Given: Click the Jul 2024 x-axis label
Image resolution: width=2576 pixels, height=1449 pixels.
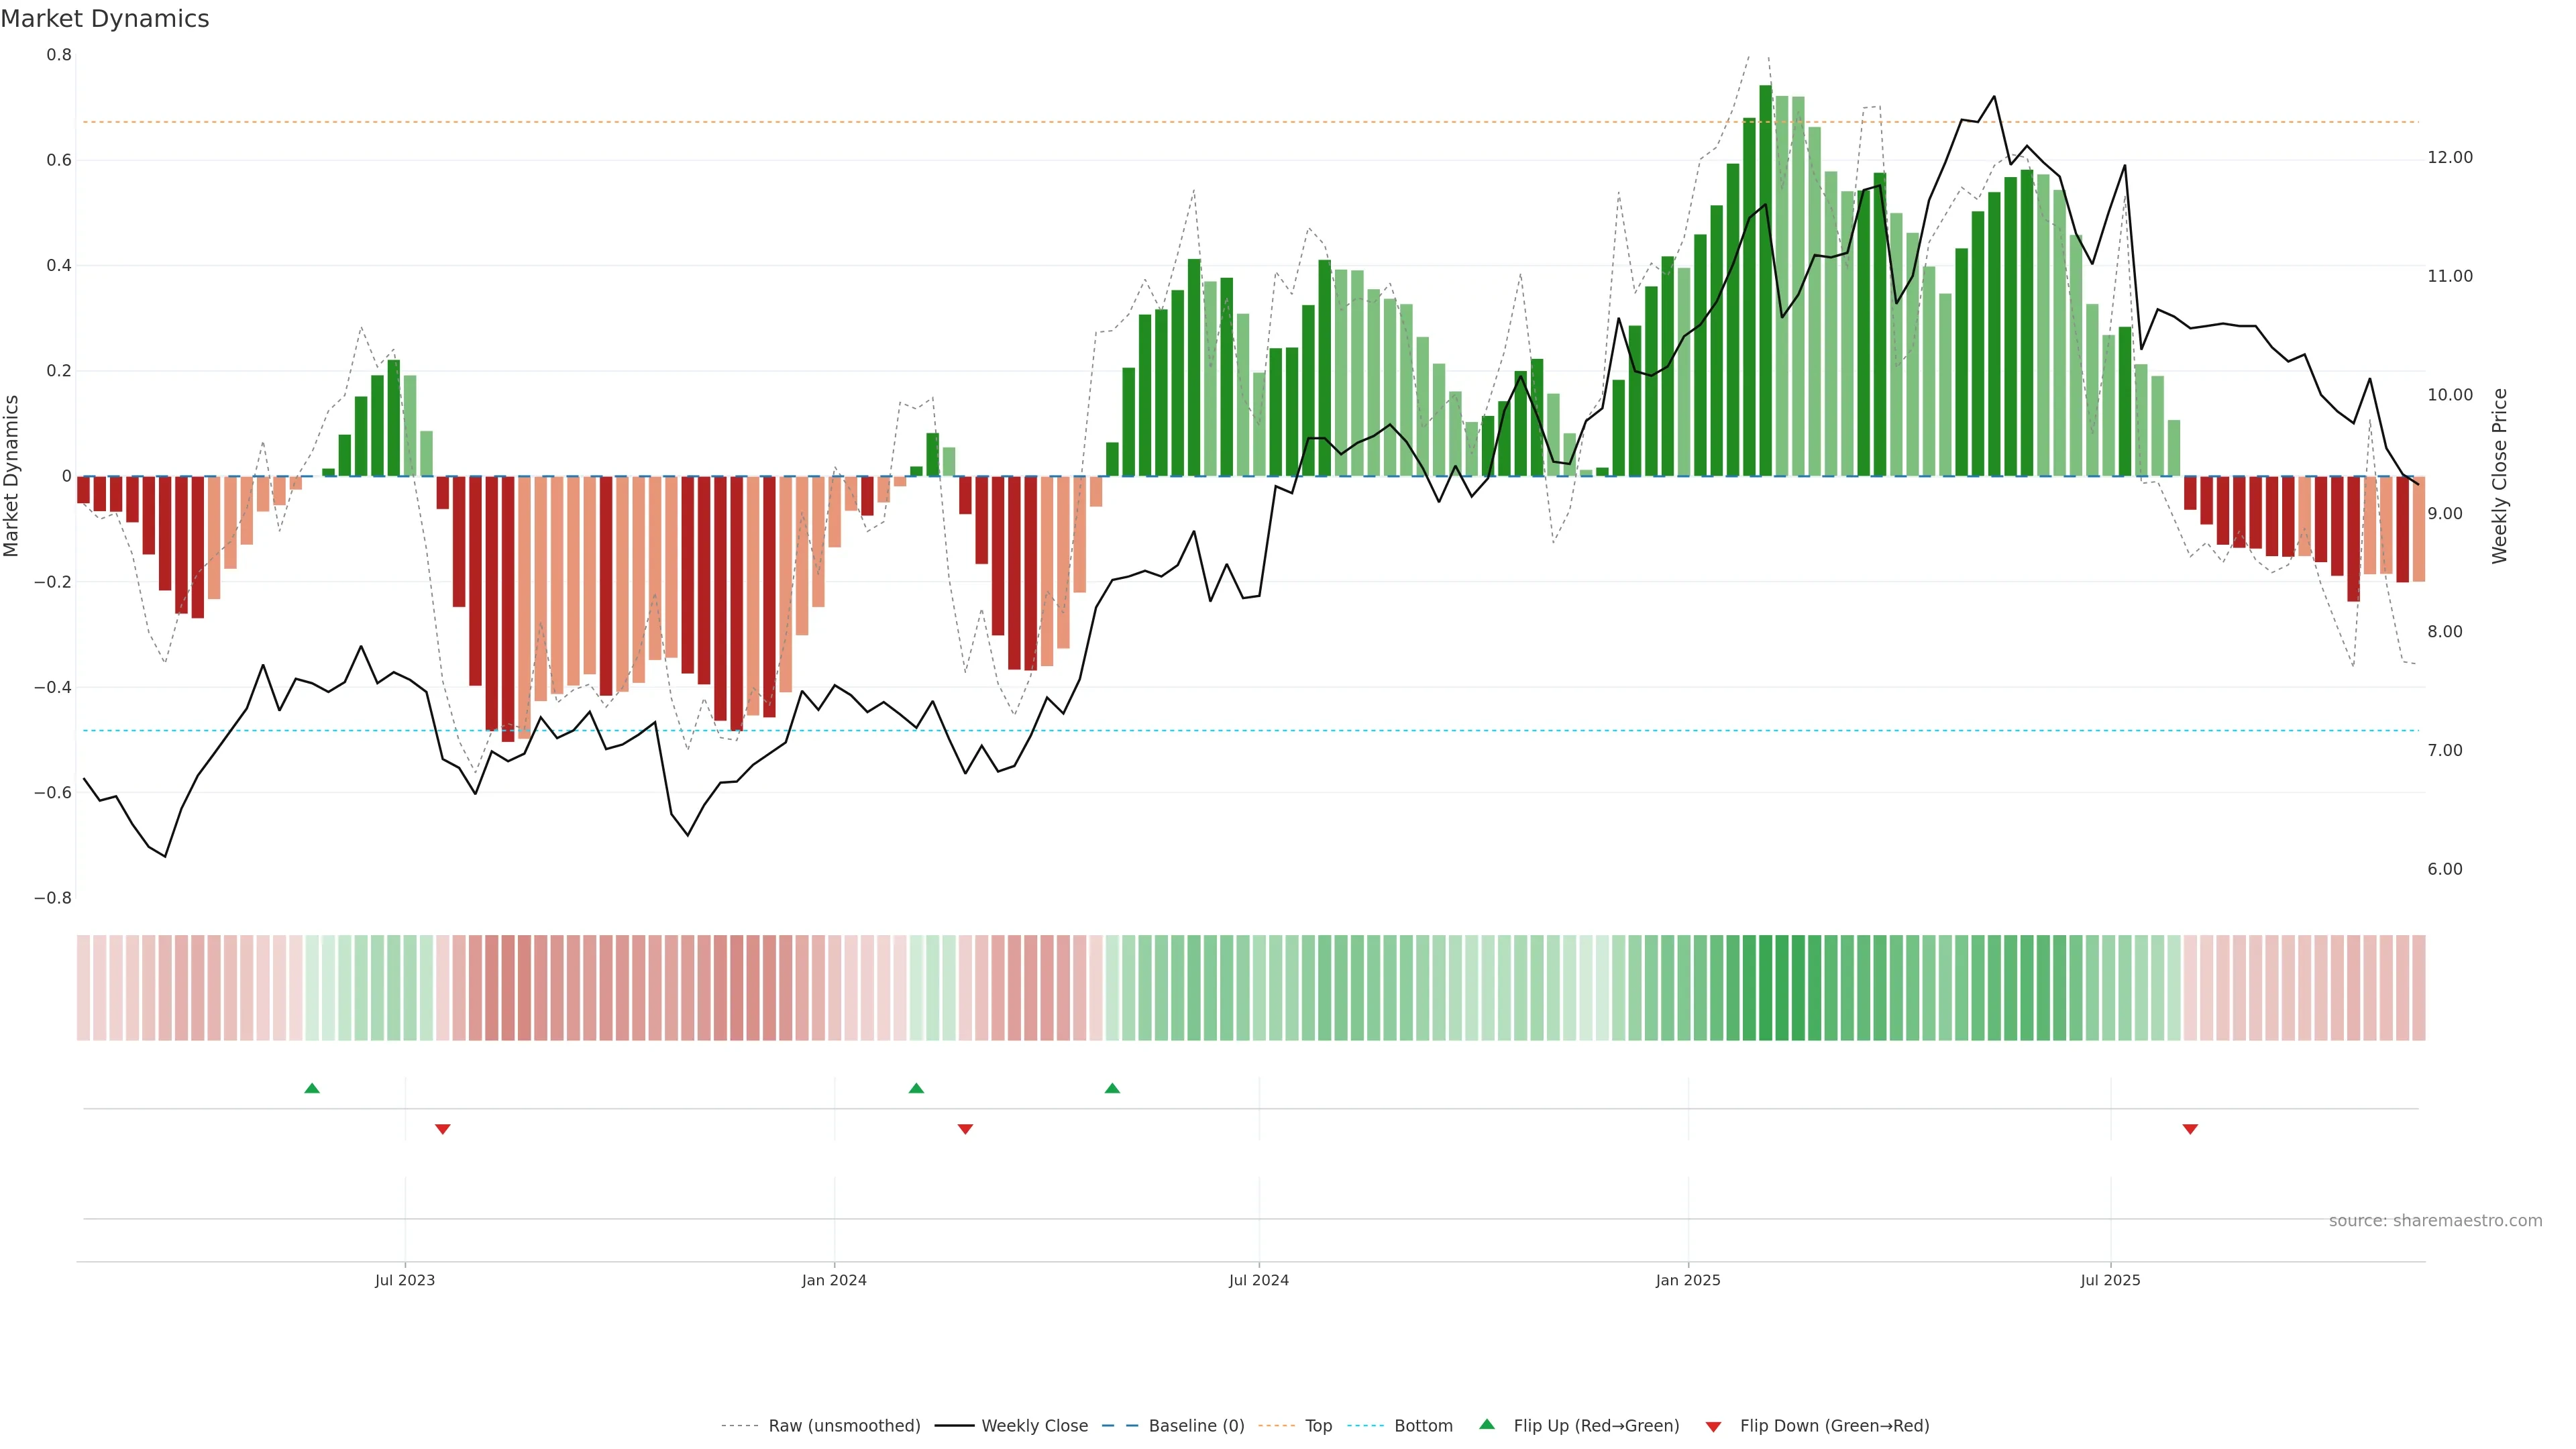Looking at the screenshot, I should point(1258,1280).
